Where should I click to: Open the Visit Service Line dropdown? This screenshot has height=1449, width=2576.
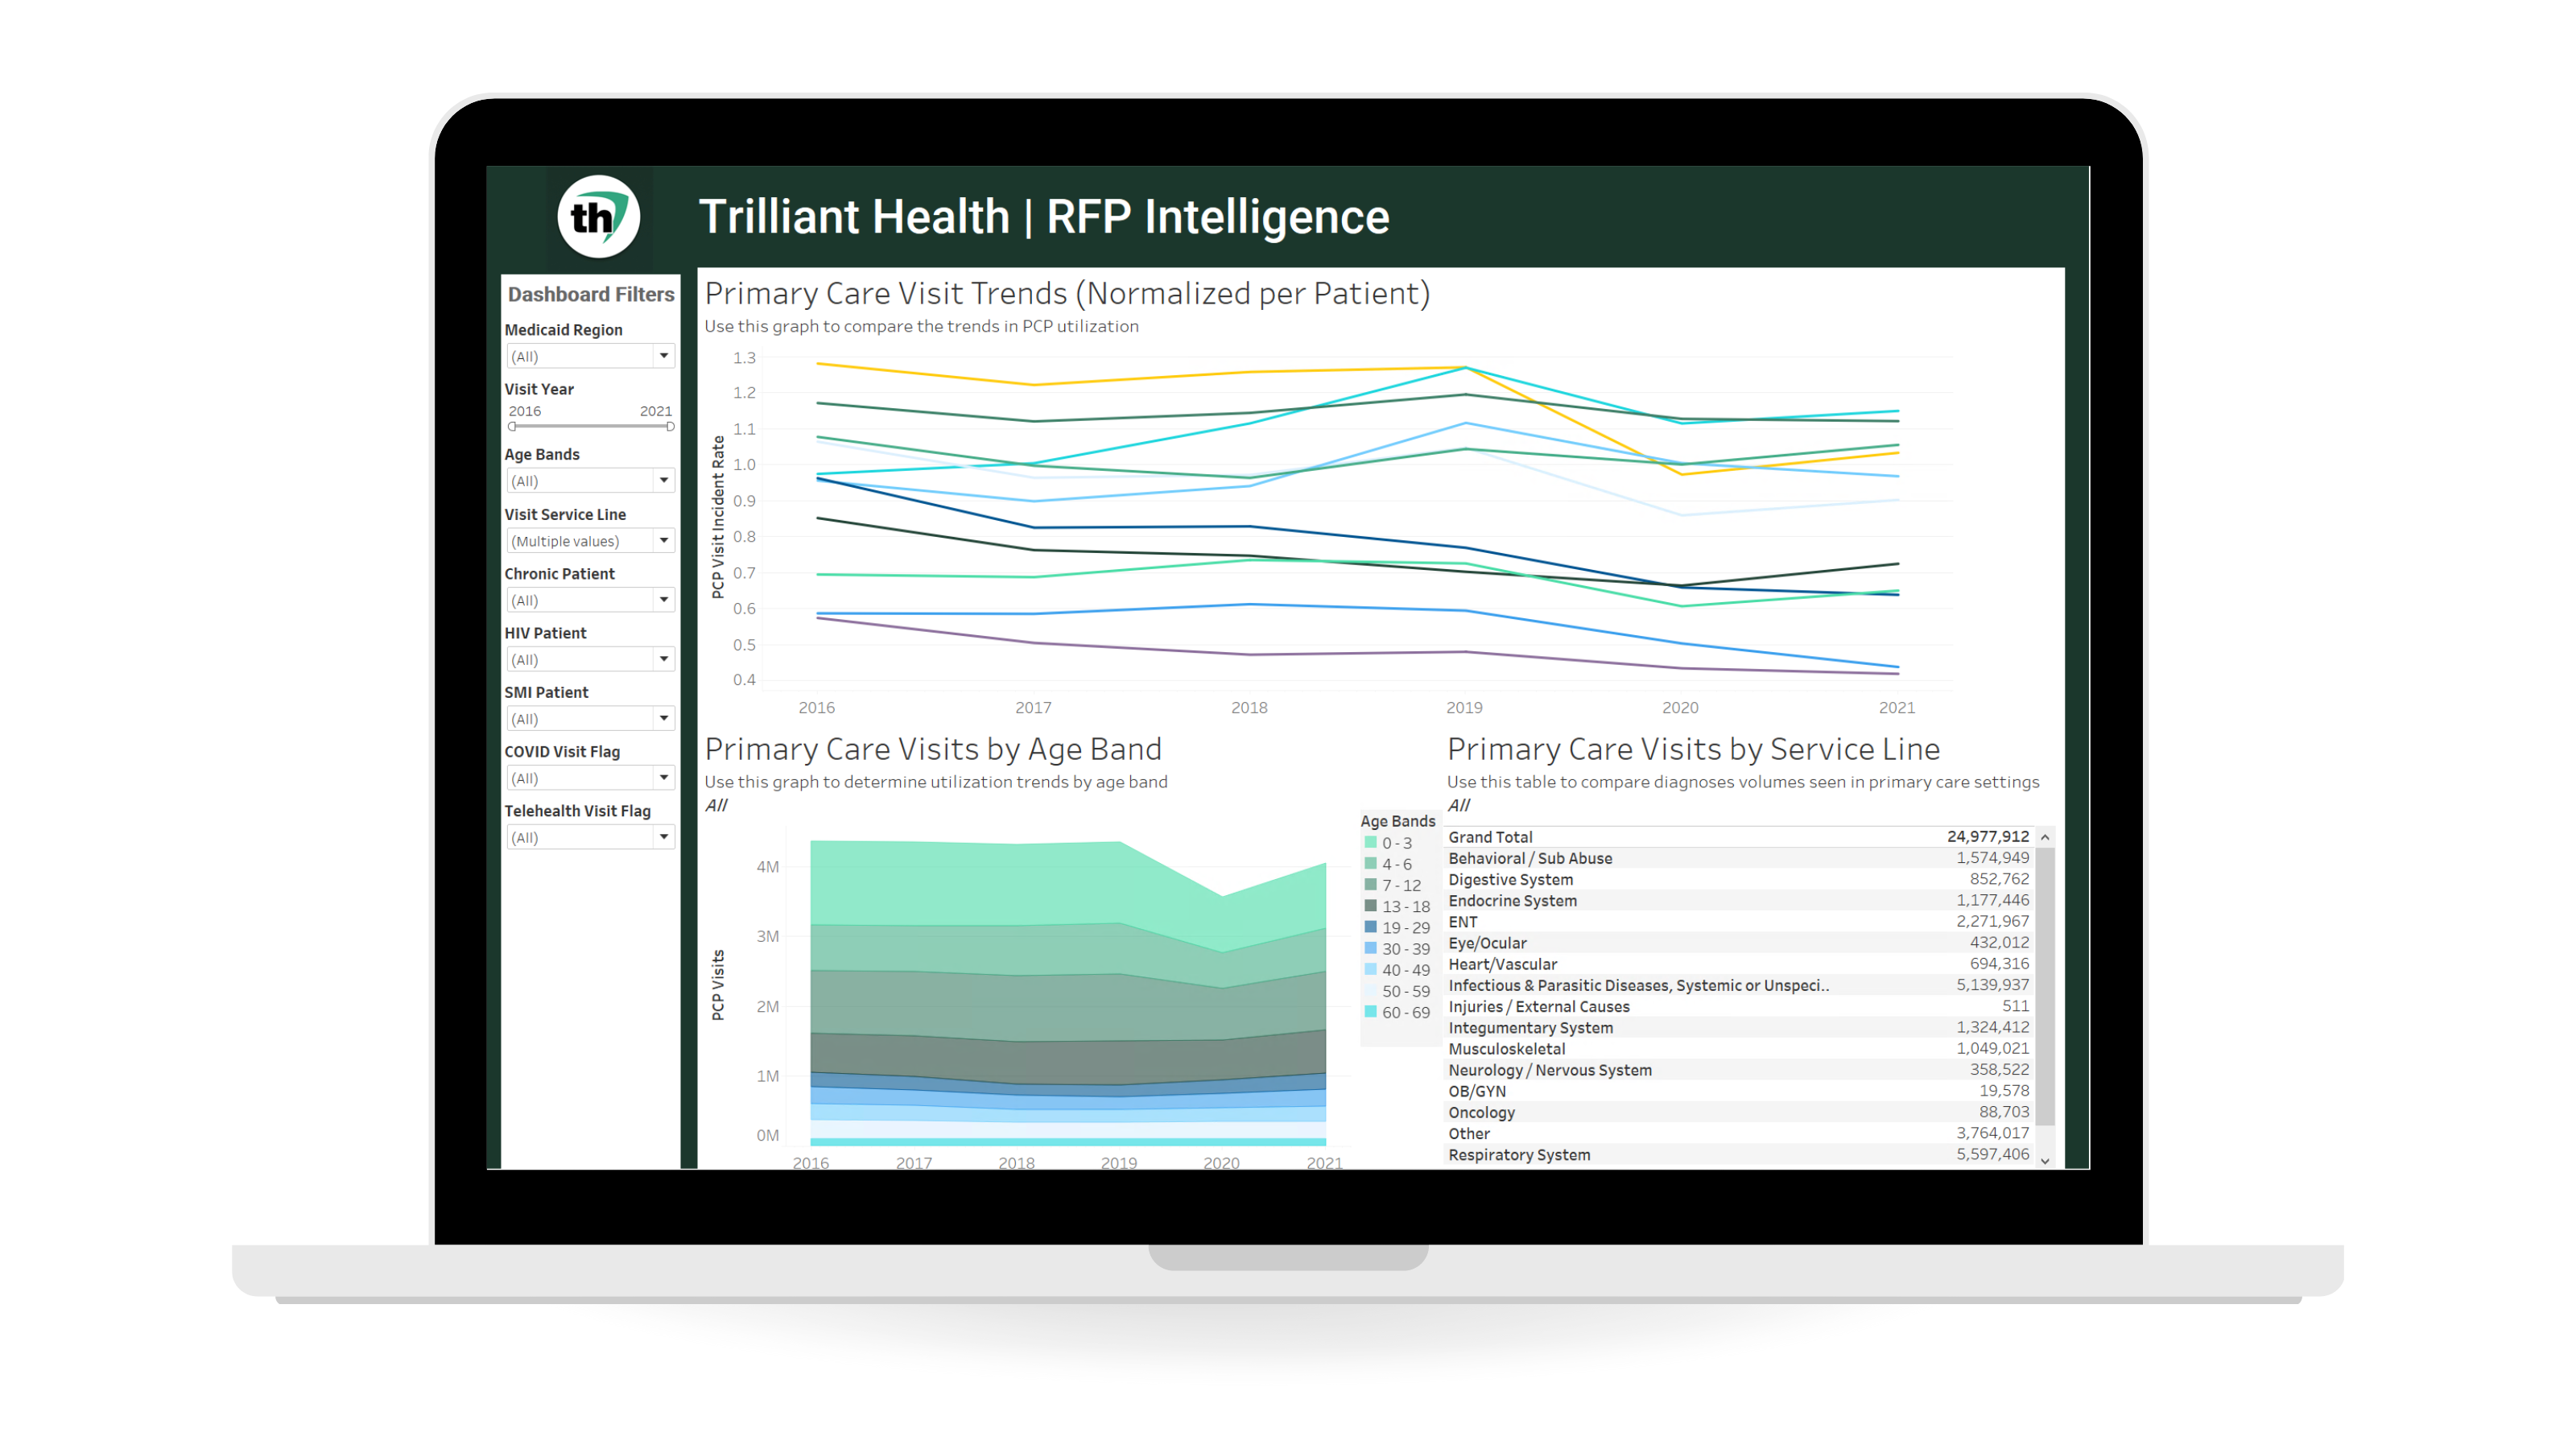[590, 541]
